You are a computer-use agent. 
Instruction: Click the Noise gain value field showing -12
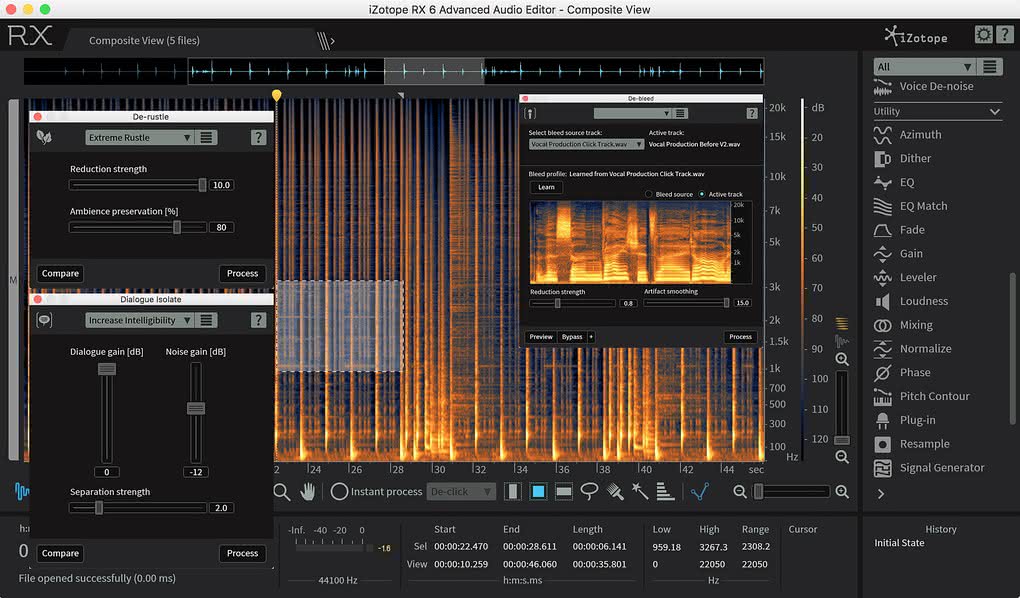pyautogui.click(x=196, y=472)
